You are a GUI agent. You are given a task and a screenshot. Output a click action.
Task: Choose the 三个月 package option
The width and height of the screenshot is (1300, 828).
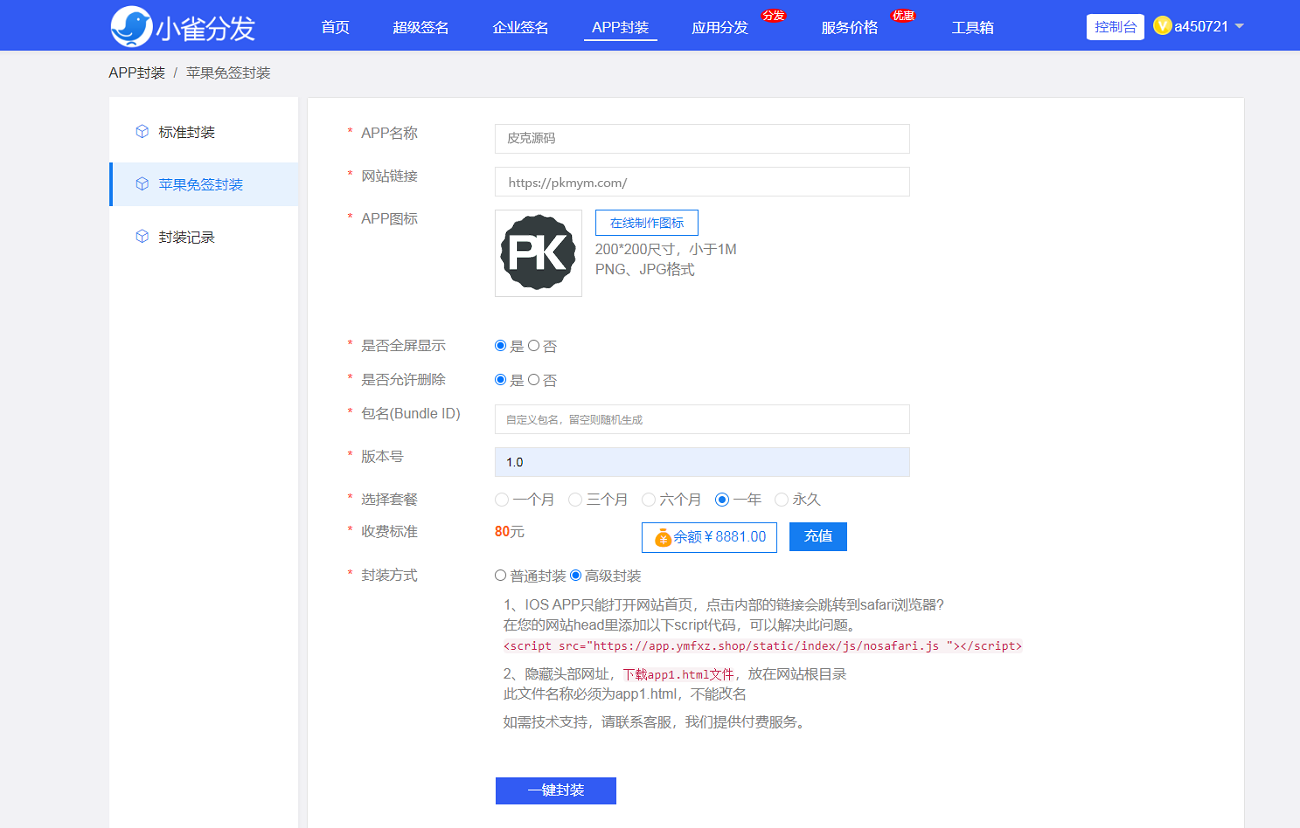[x=575, y=500]
